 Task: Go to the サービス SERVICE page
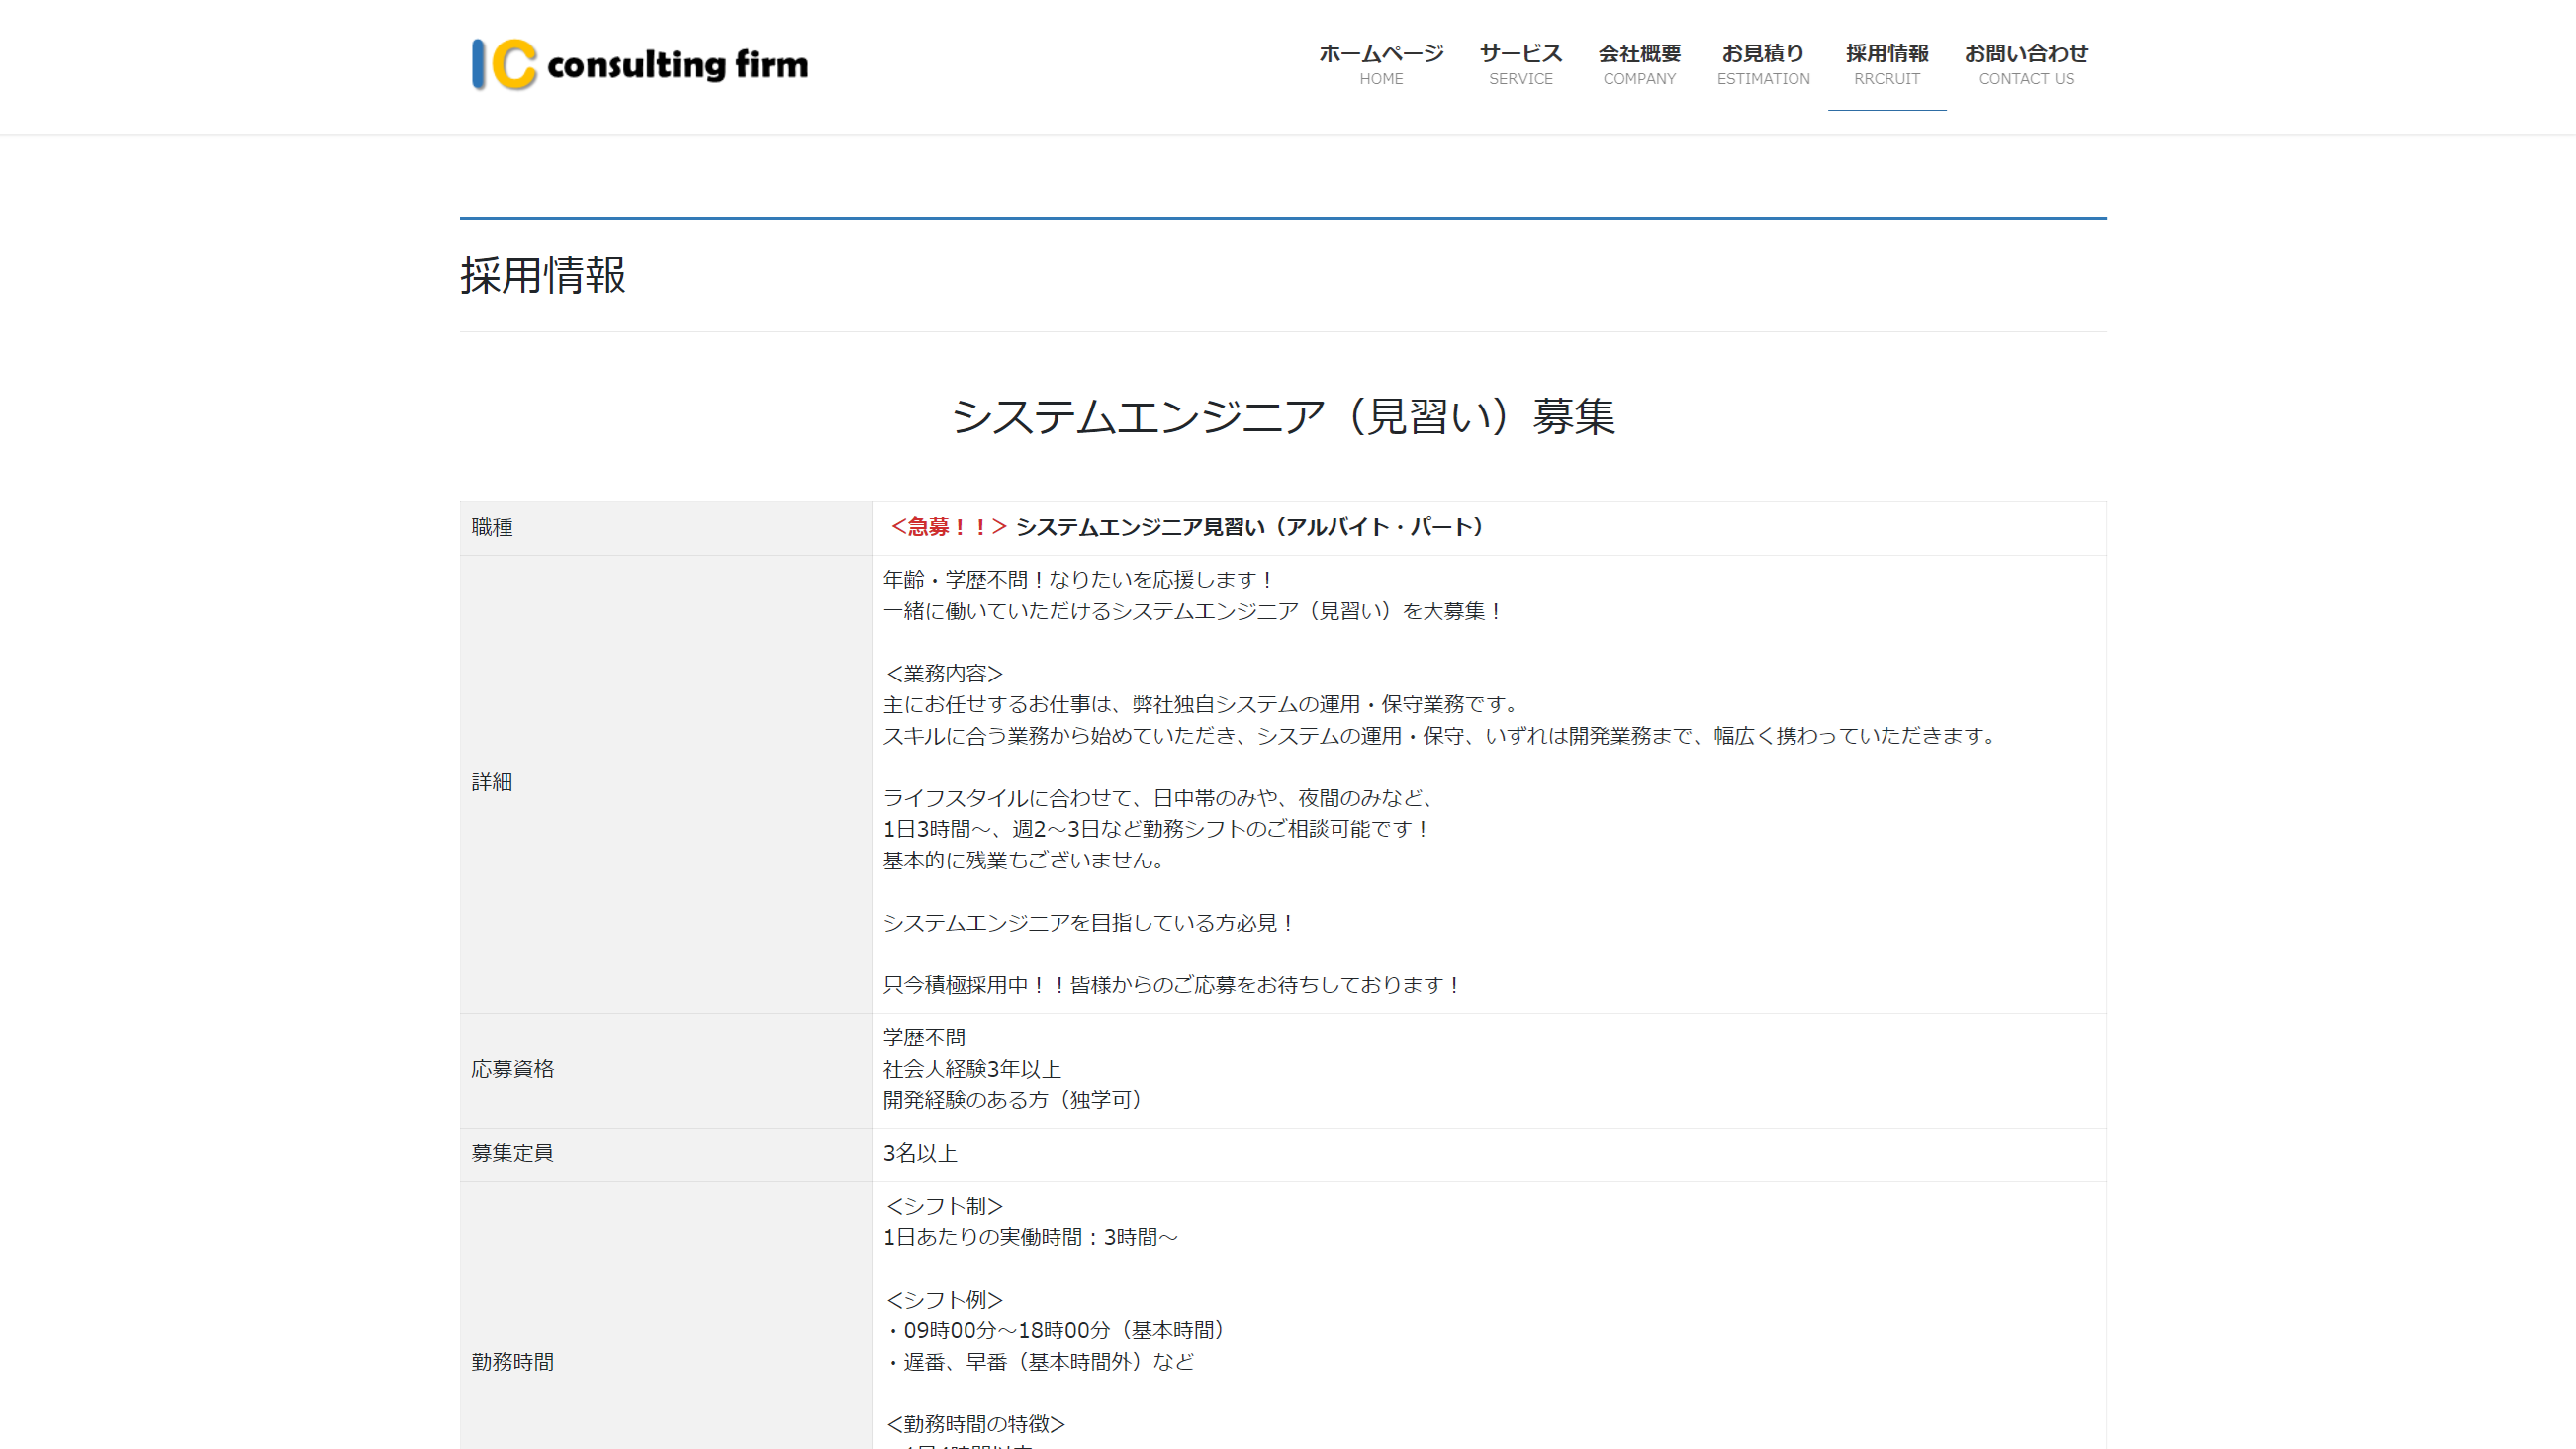click(x=1520, y=64)
